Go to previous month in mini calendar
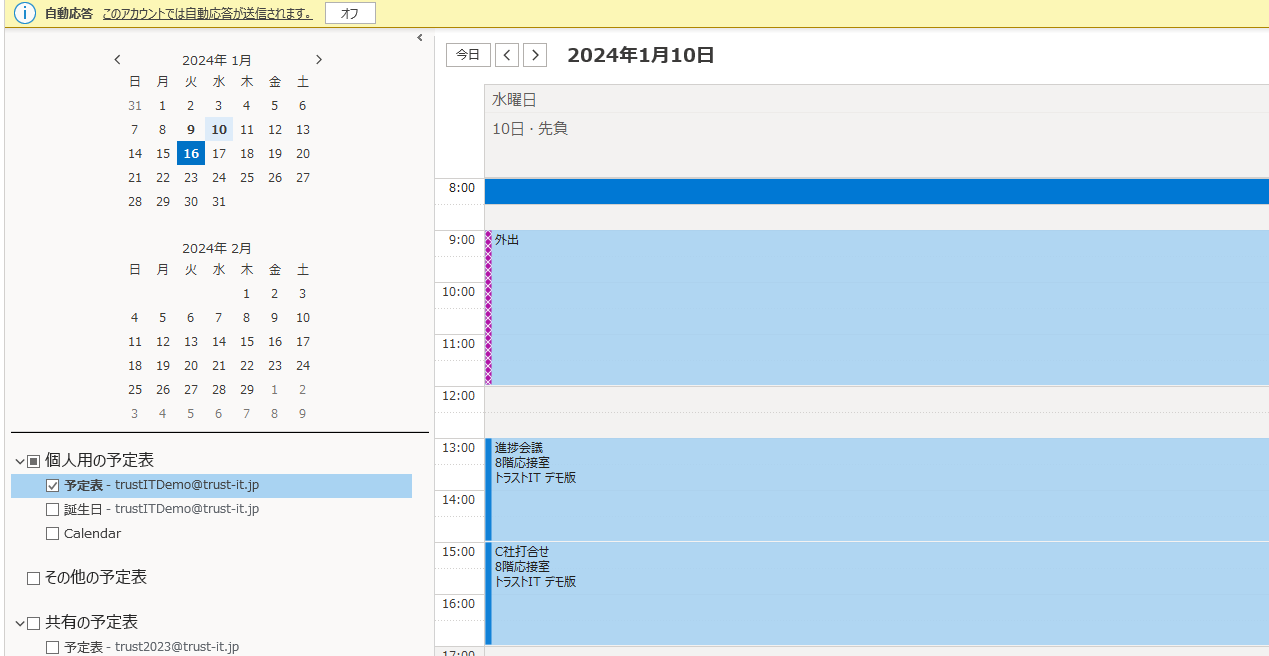Image resolution: width=1269 pixels, height=656 pixels. point(117,60)
